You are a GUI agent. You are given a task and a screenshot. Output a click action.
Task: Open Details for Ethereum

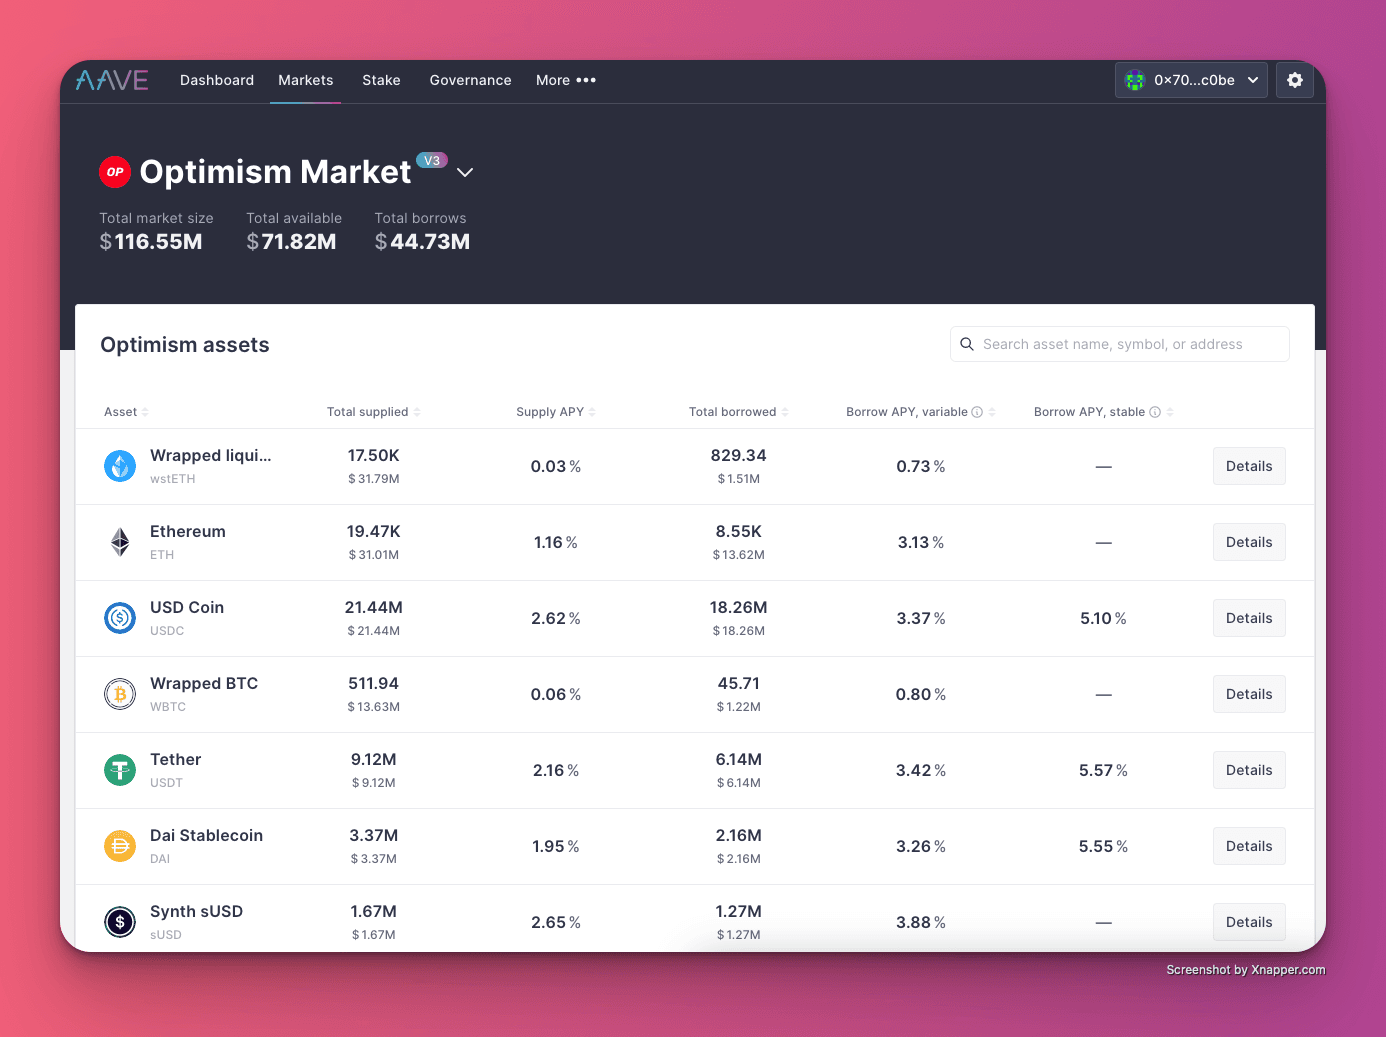click(1249, 542)
